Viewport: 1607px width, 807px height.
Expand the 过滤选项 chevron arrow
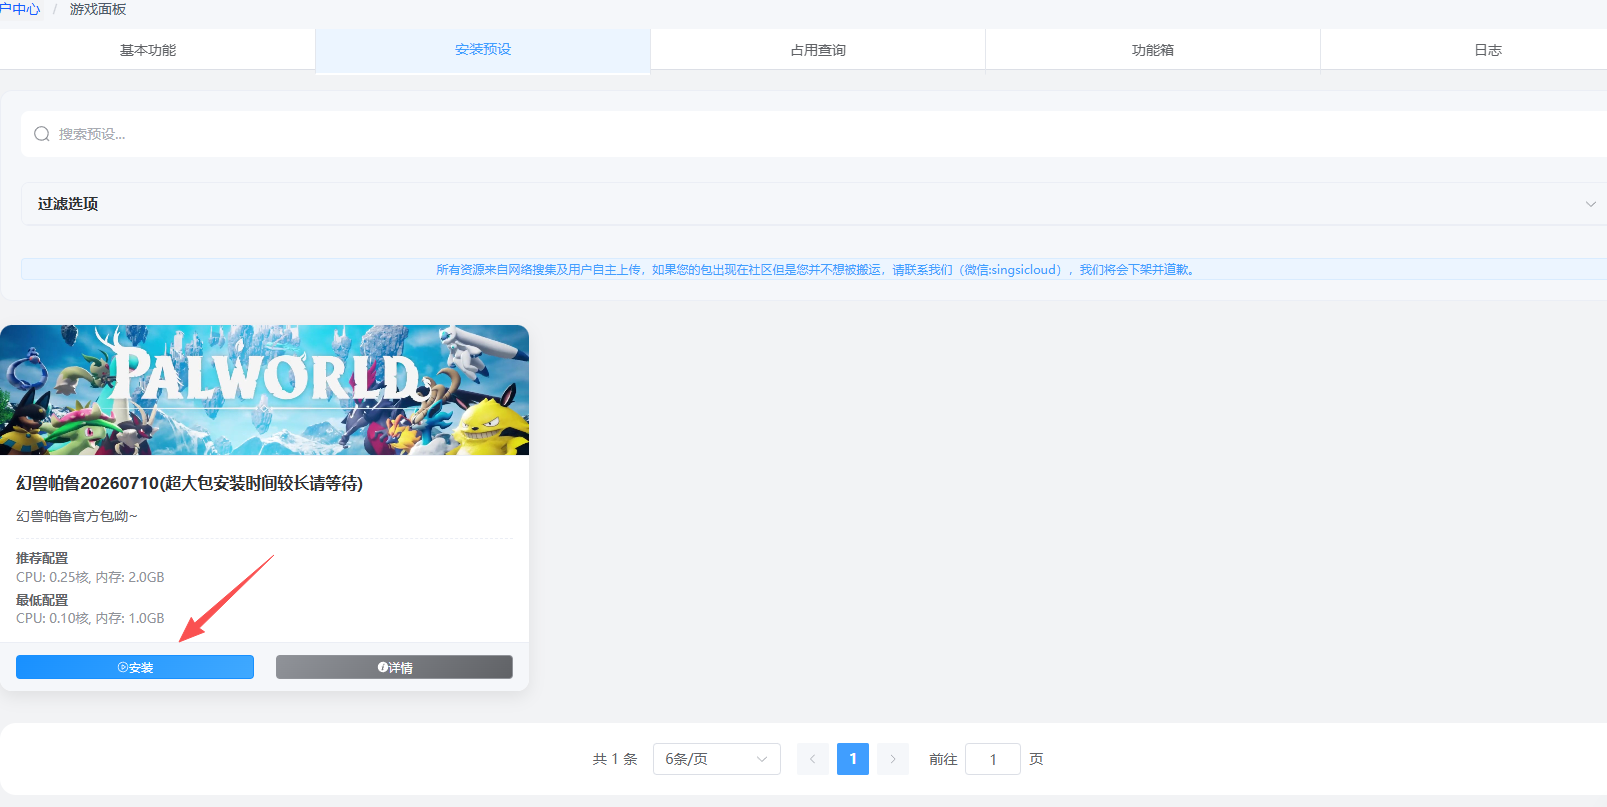(x=1590, y=204)
